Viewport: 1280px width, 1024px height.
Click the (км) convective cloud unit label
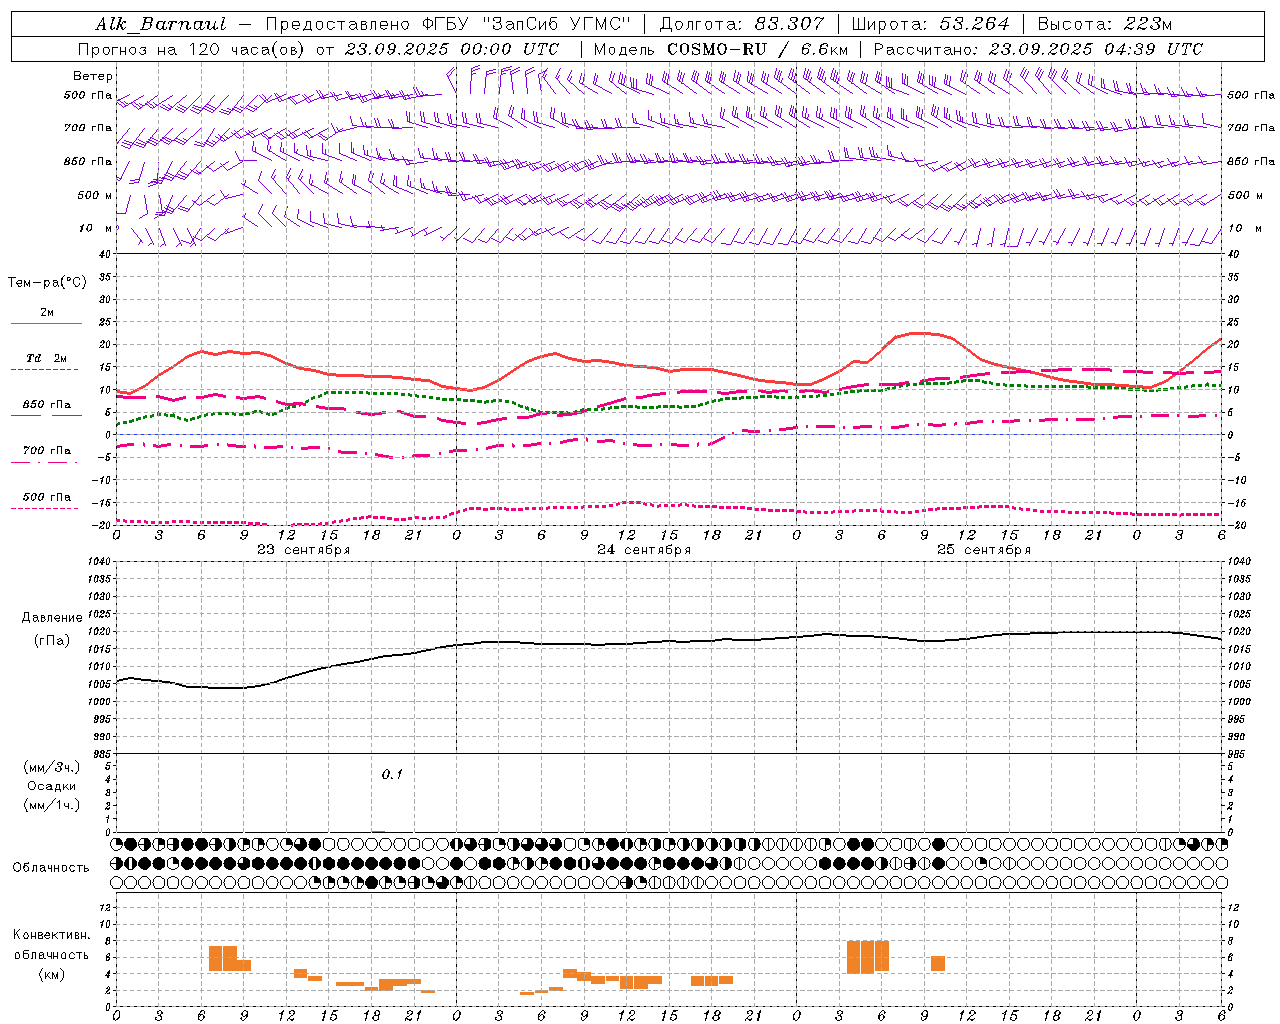51,974
